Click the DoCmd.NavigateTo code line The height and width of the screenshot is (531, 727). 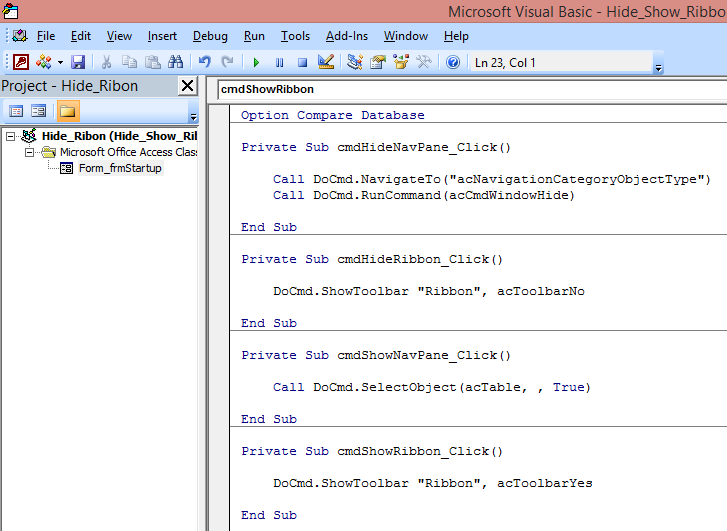coord(491,179)
